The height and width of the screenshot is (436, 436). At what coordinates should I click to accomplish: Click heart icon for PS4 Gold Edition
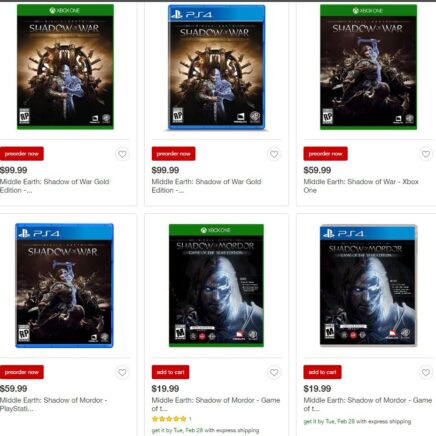pyautogui.click(x=274, y=154)
